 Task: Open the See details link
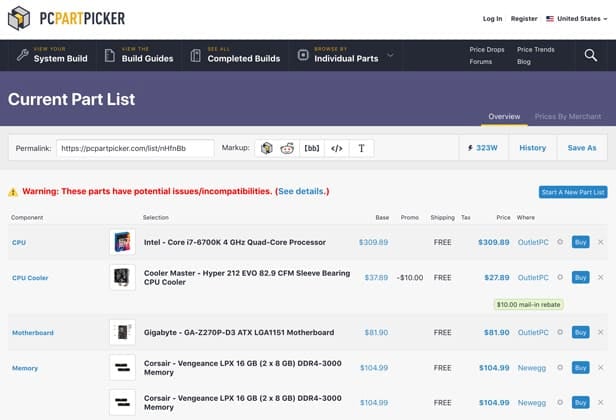[x=302, y=191]
